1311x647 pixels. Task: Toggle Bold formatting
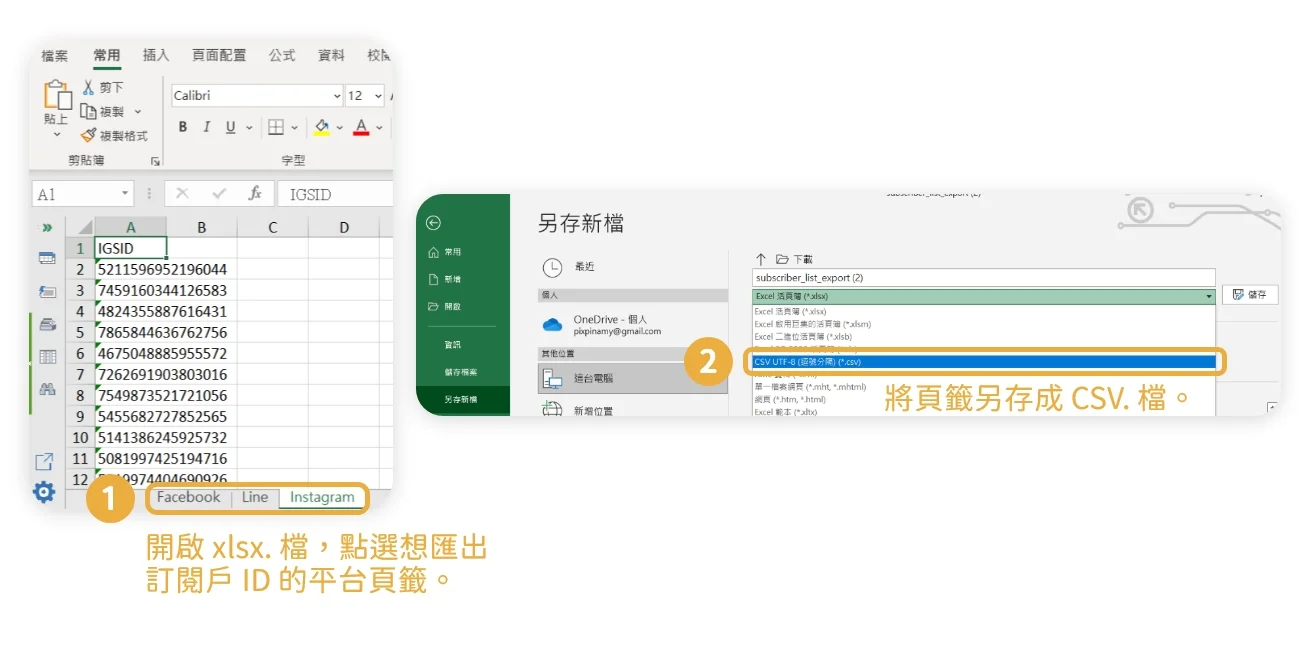[x=183, y=127]
